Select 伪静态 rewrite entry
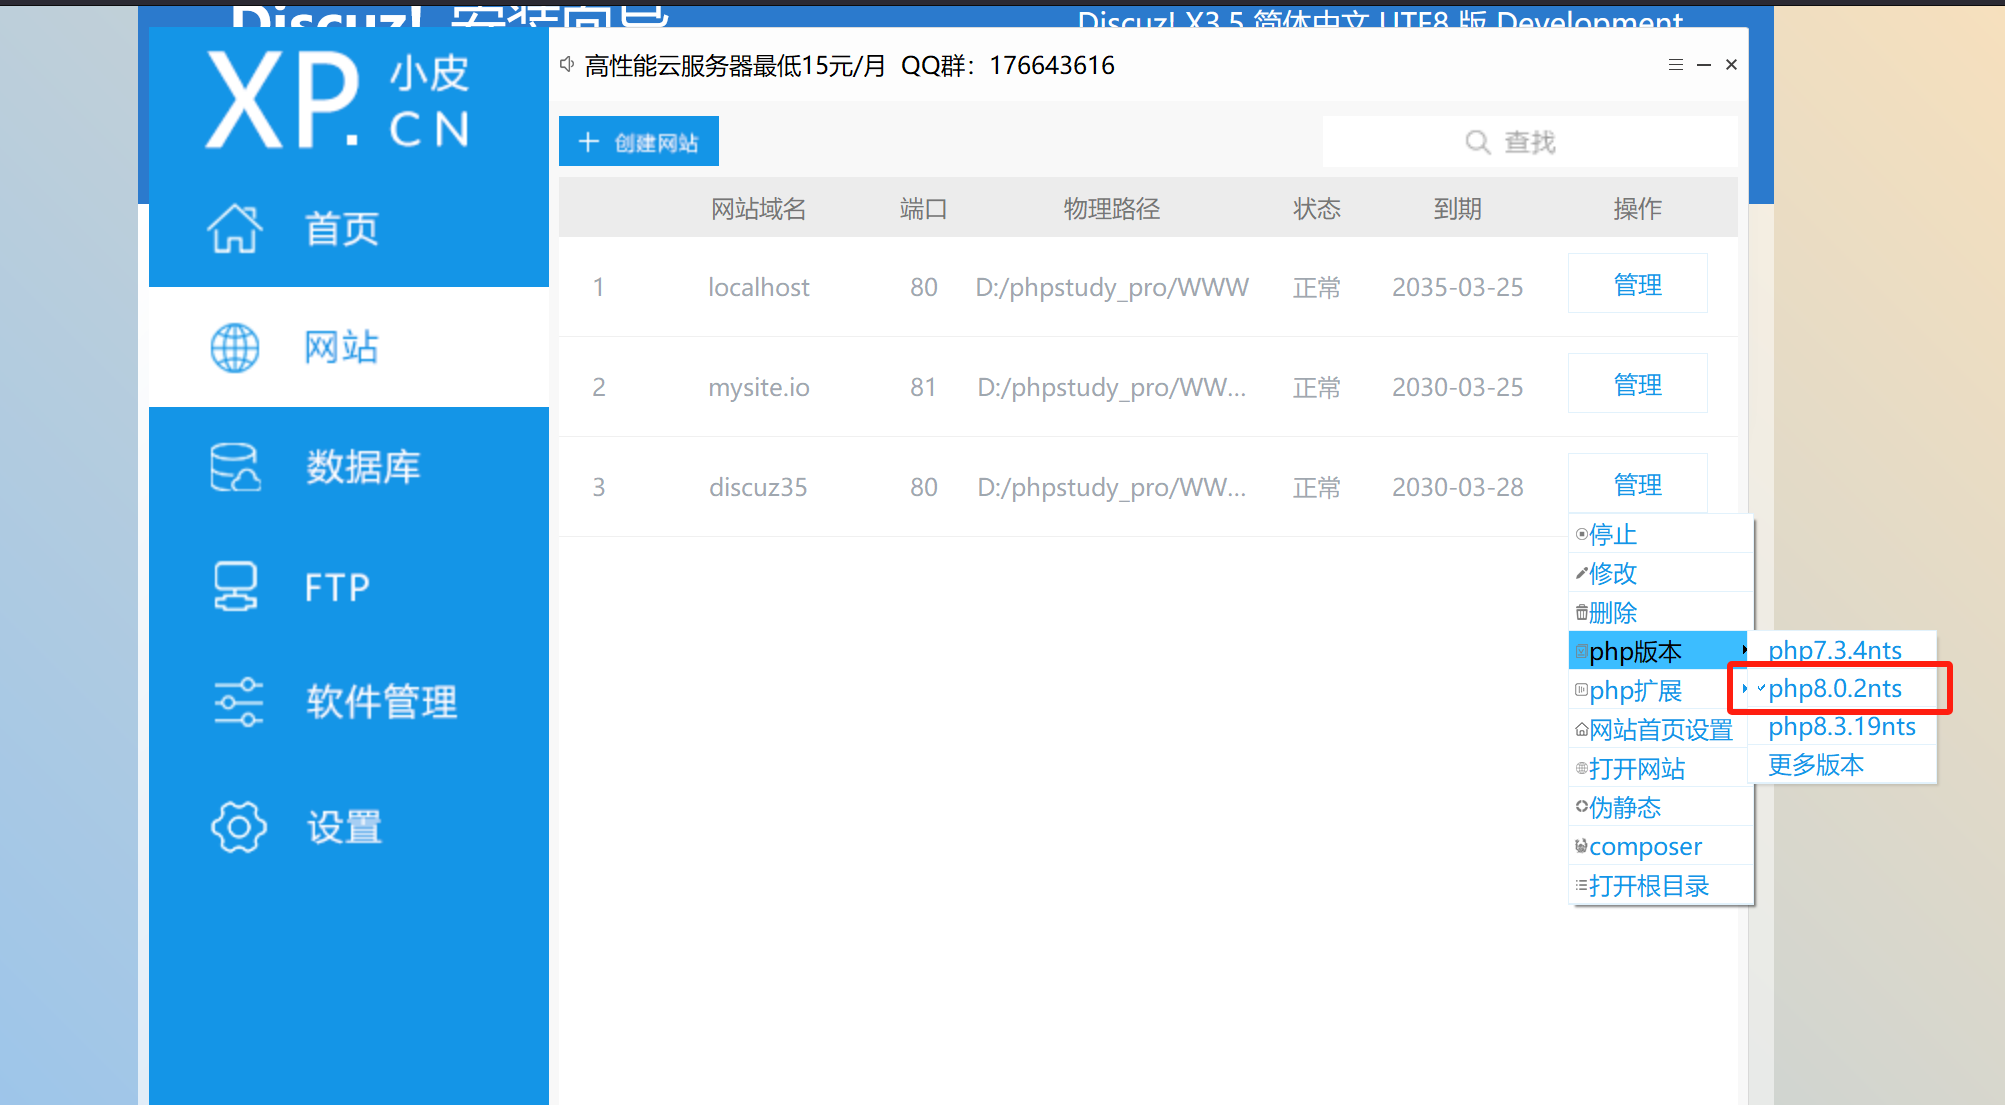 1661,808
